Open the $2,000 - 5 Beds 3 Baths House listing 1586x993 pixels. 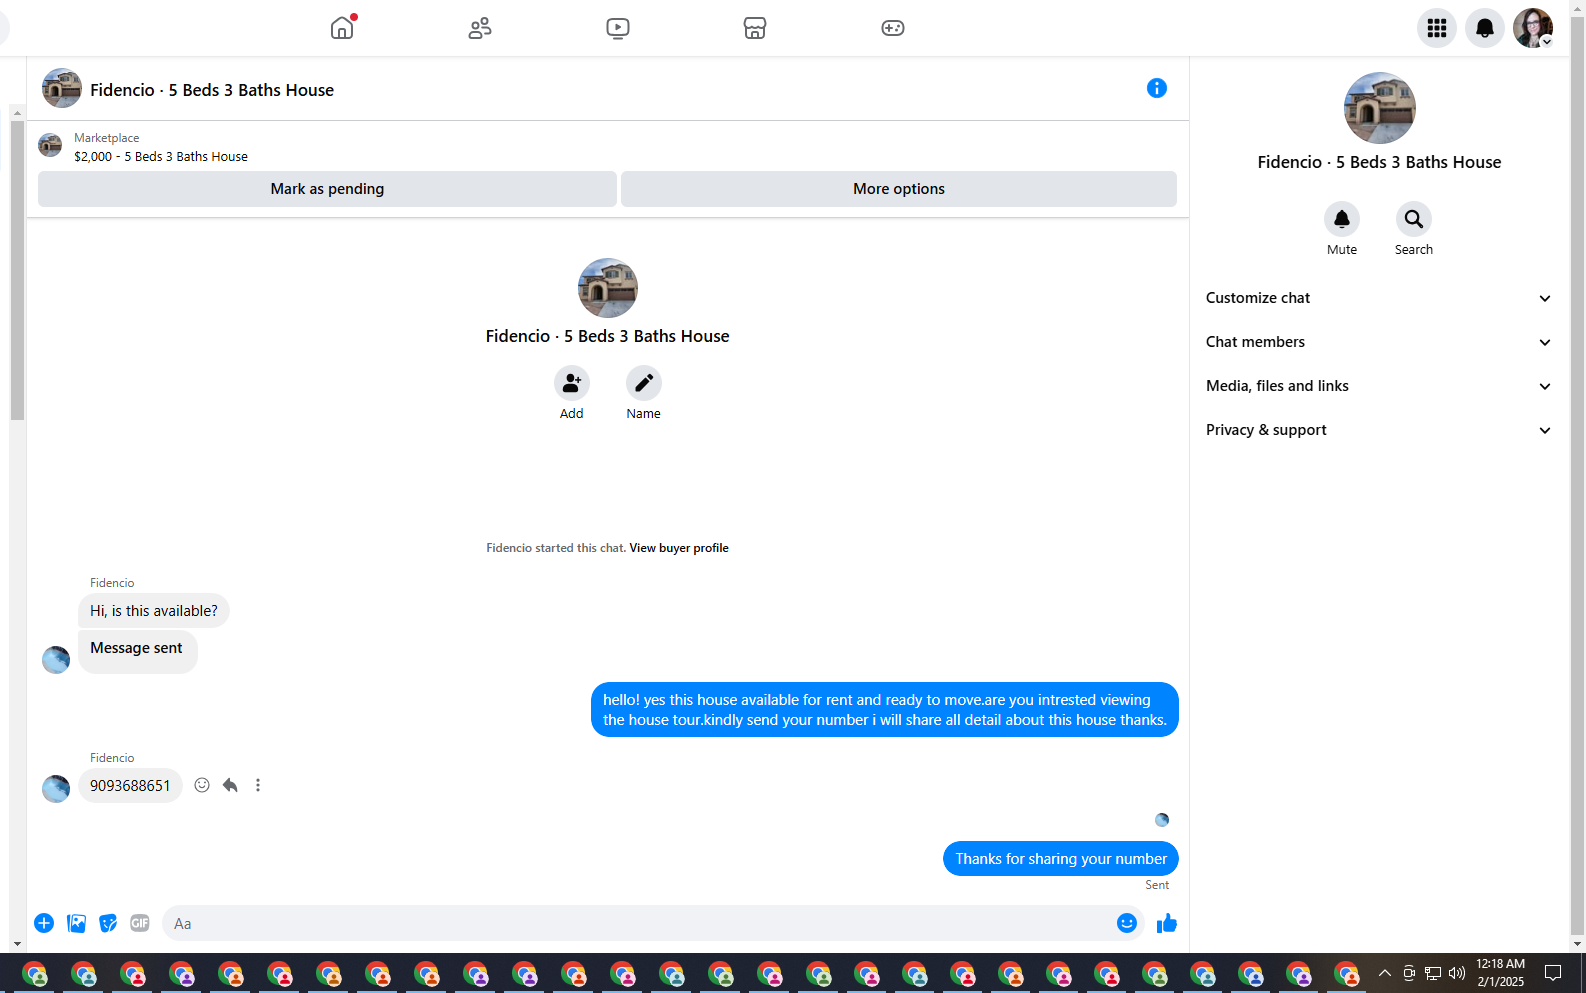[x=161, y=157]
